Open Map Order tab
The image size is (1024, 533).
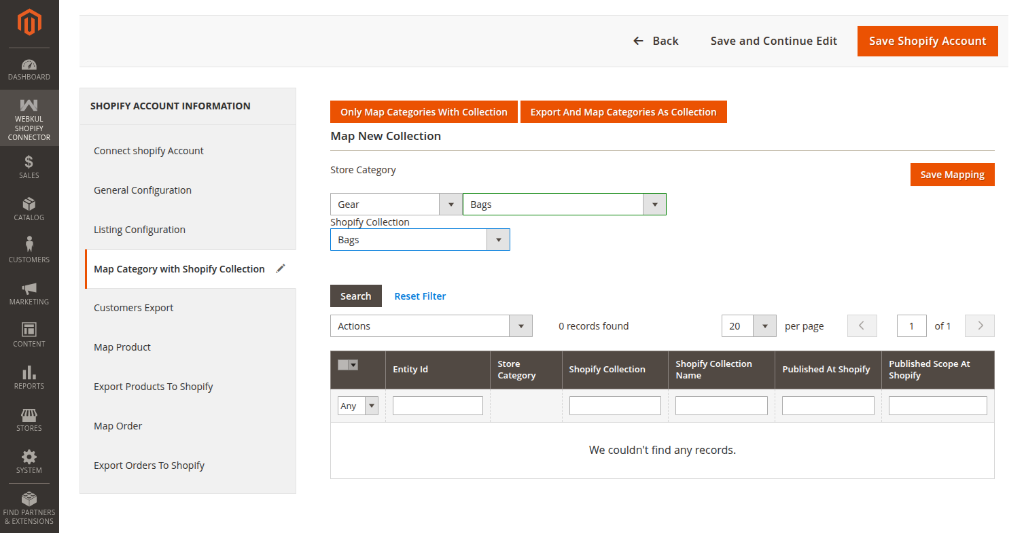point(118,426)
